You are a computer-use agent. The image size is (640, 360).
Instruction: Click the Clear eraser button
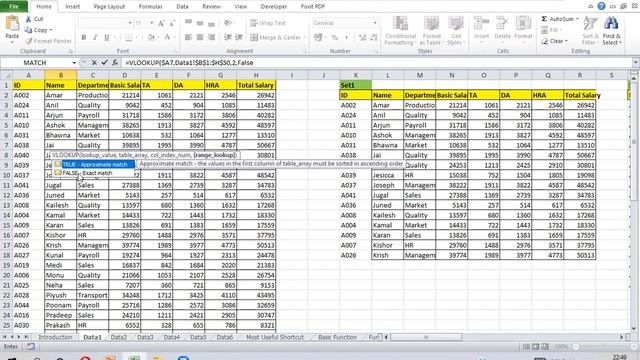click(x=554, y=41)
